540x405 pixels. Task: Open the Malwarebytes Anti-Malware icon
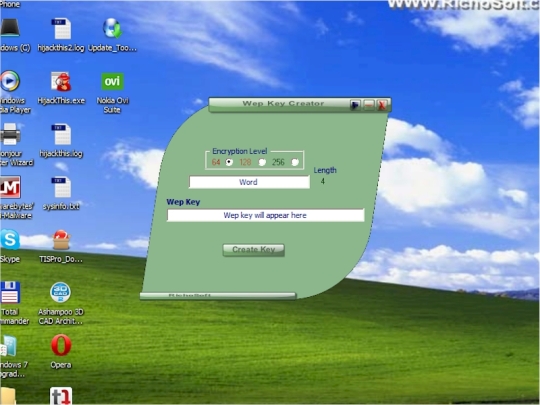click(10, 187)
